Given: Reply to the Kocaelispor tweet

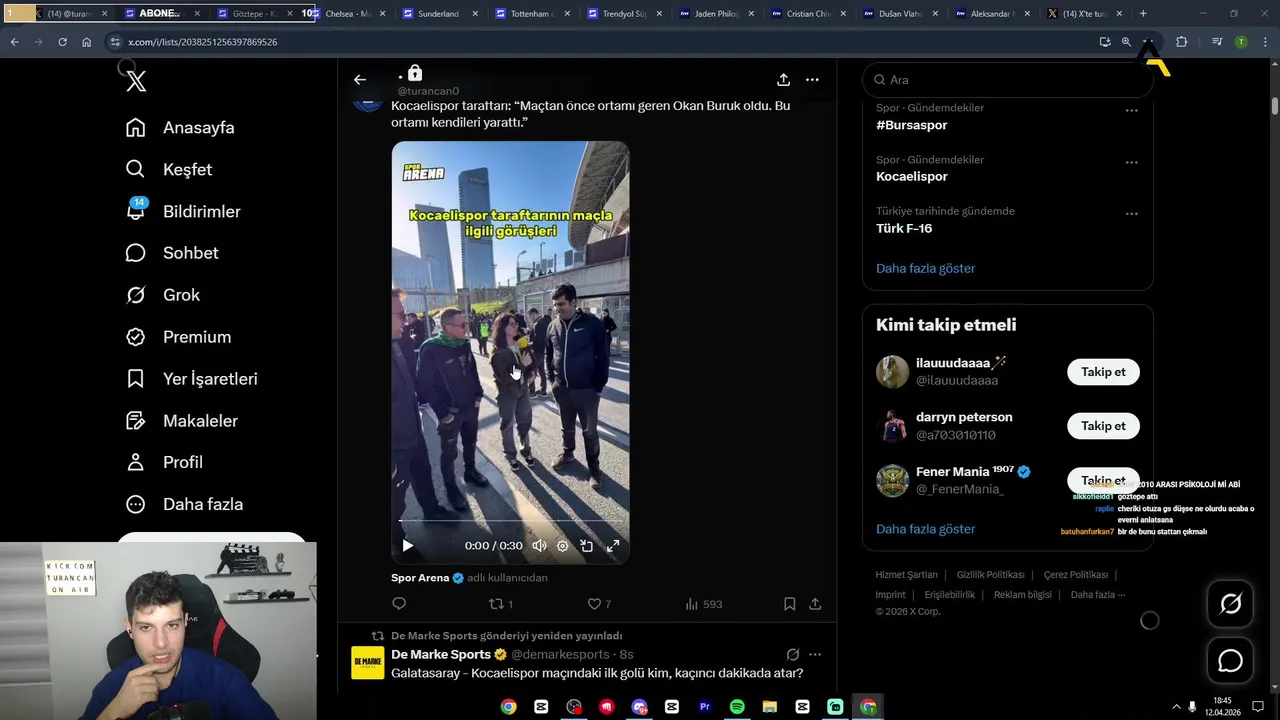Looking at the screenshot, I should 399,604.
